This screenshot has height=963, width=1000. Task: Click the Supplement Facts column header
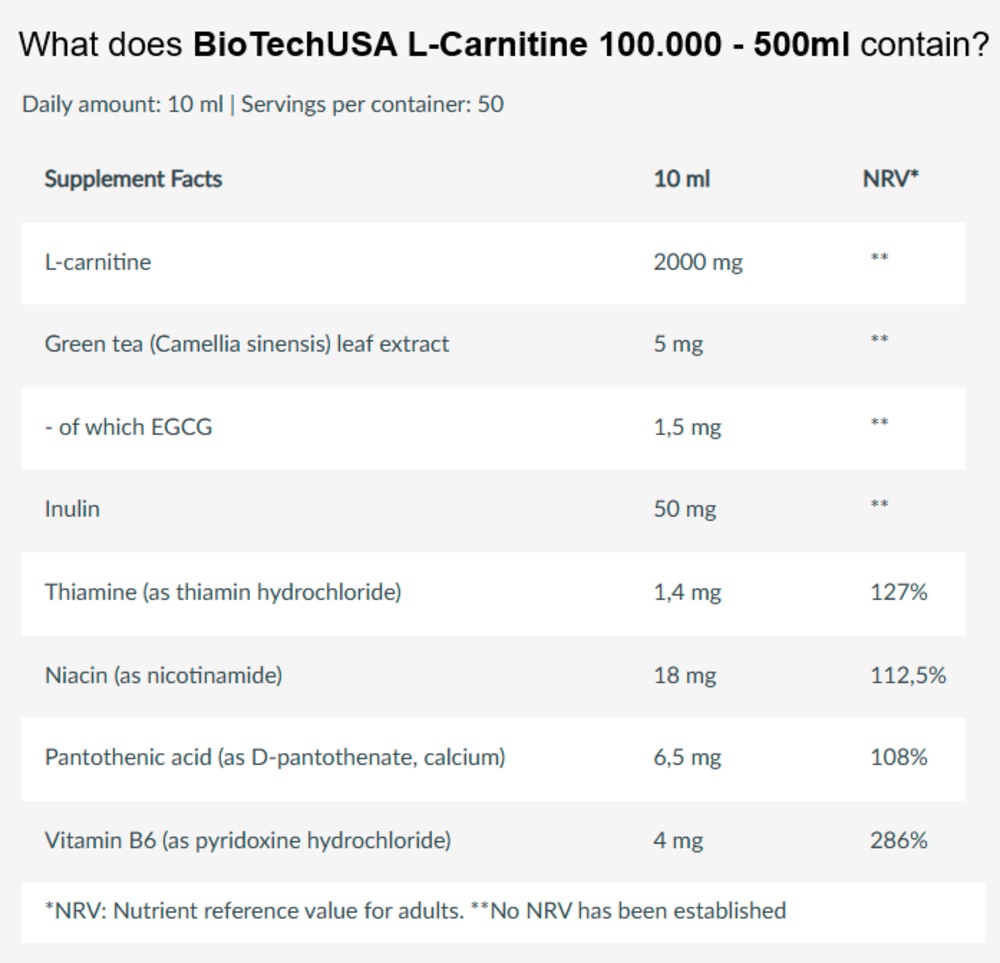[133, 179]
